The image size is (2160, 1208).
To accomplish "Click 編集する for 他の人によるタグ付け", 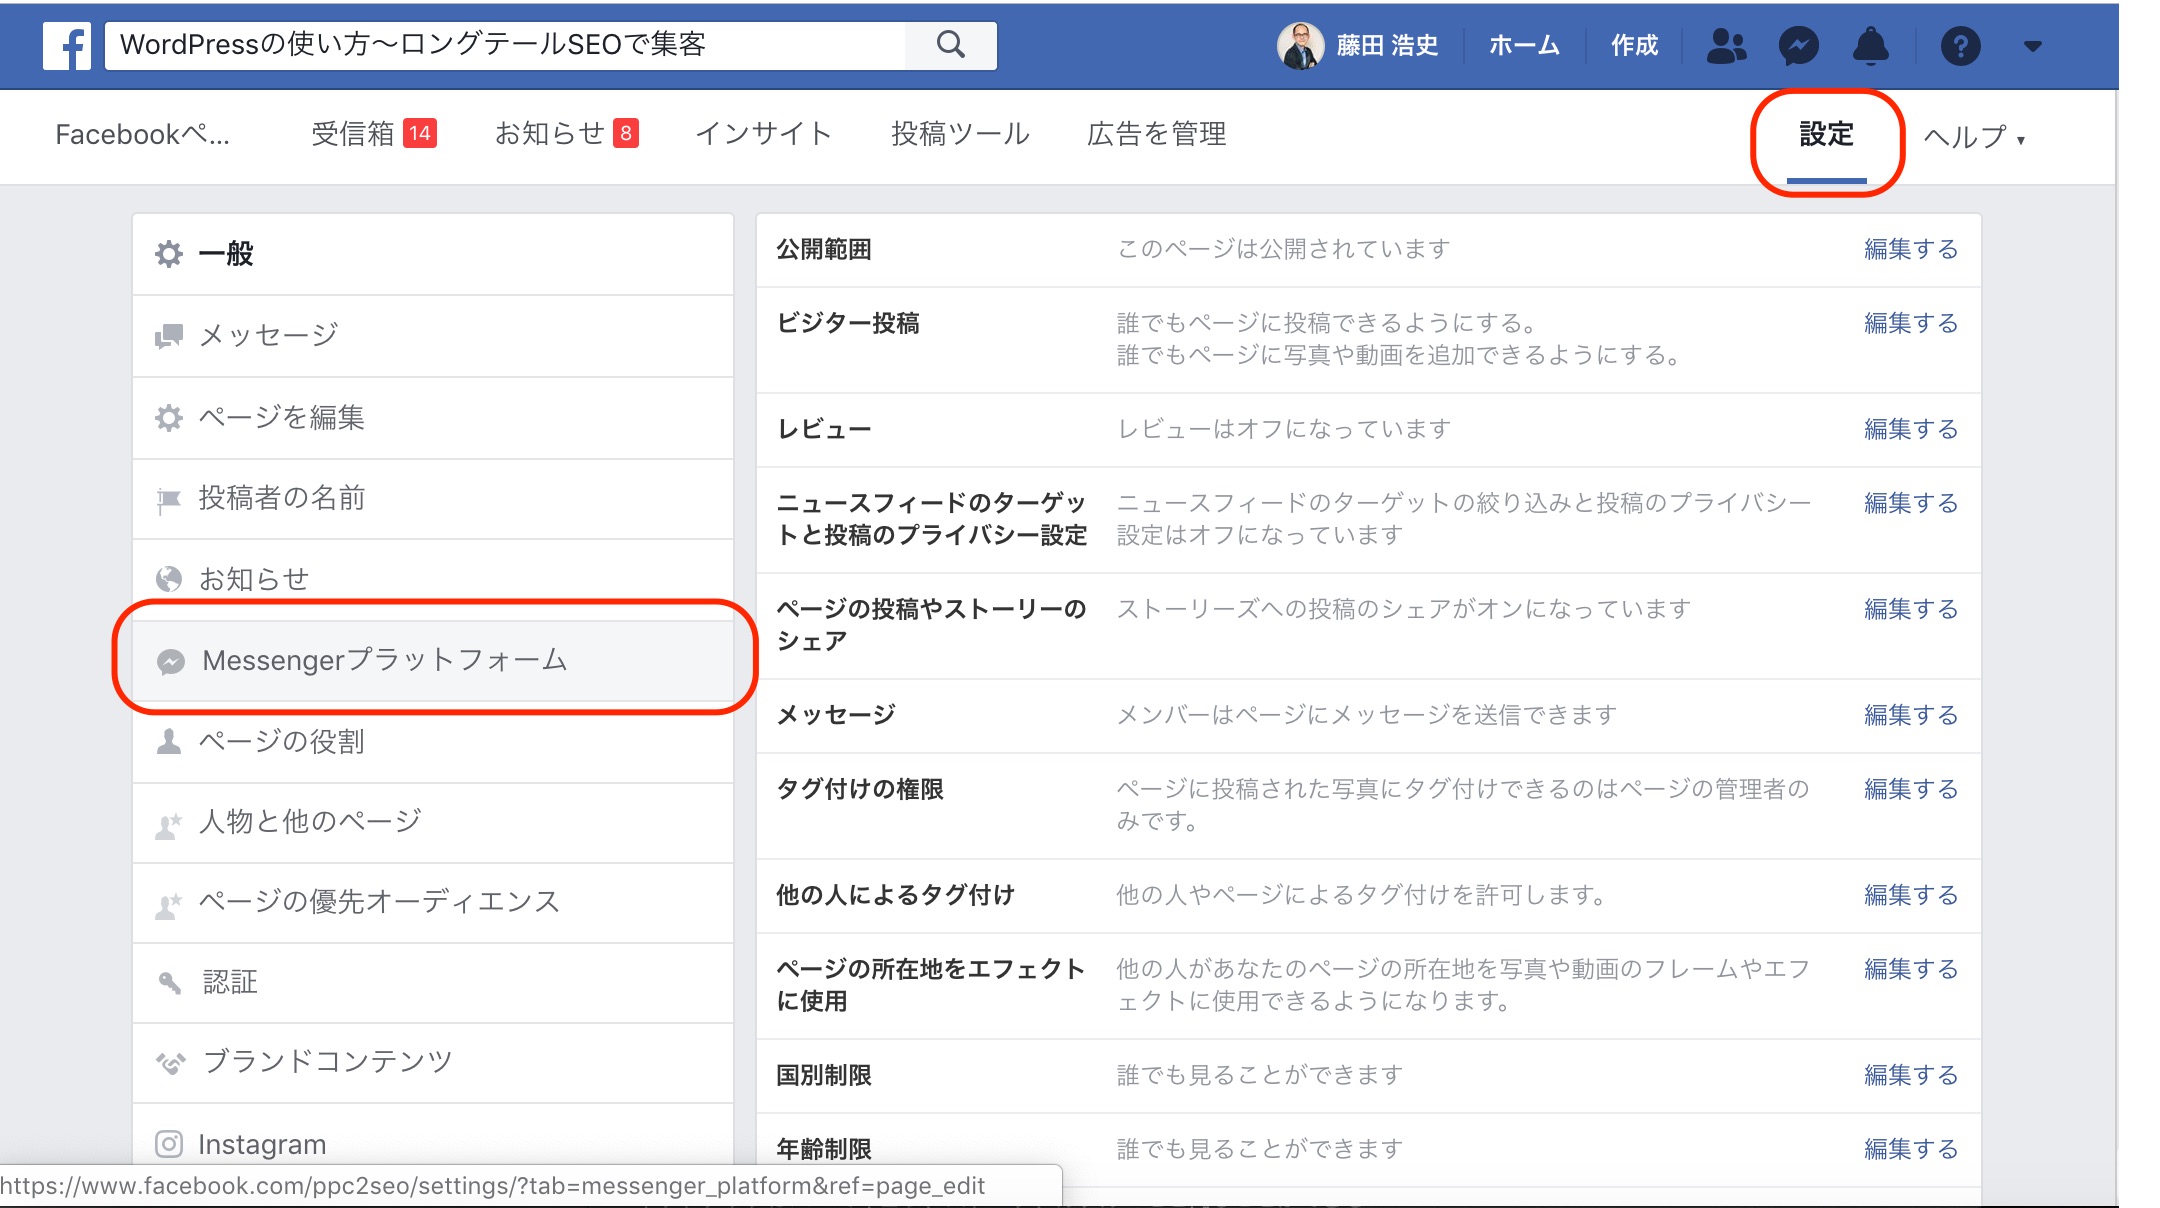I will [x=1911, y=895].
